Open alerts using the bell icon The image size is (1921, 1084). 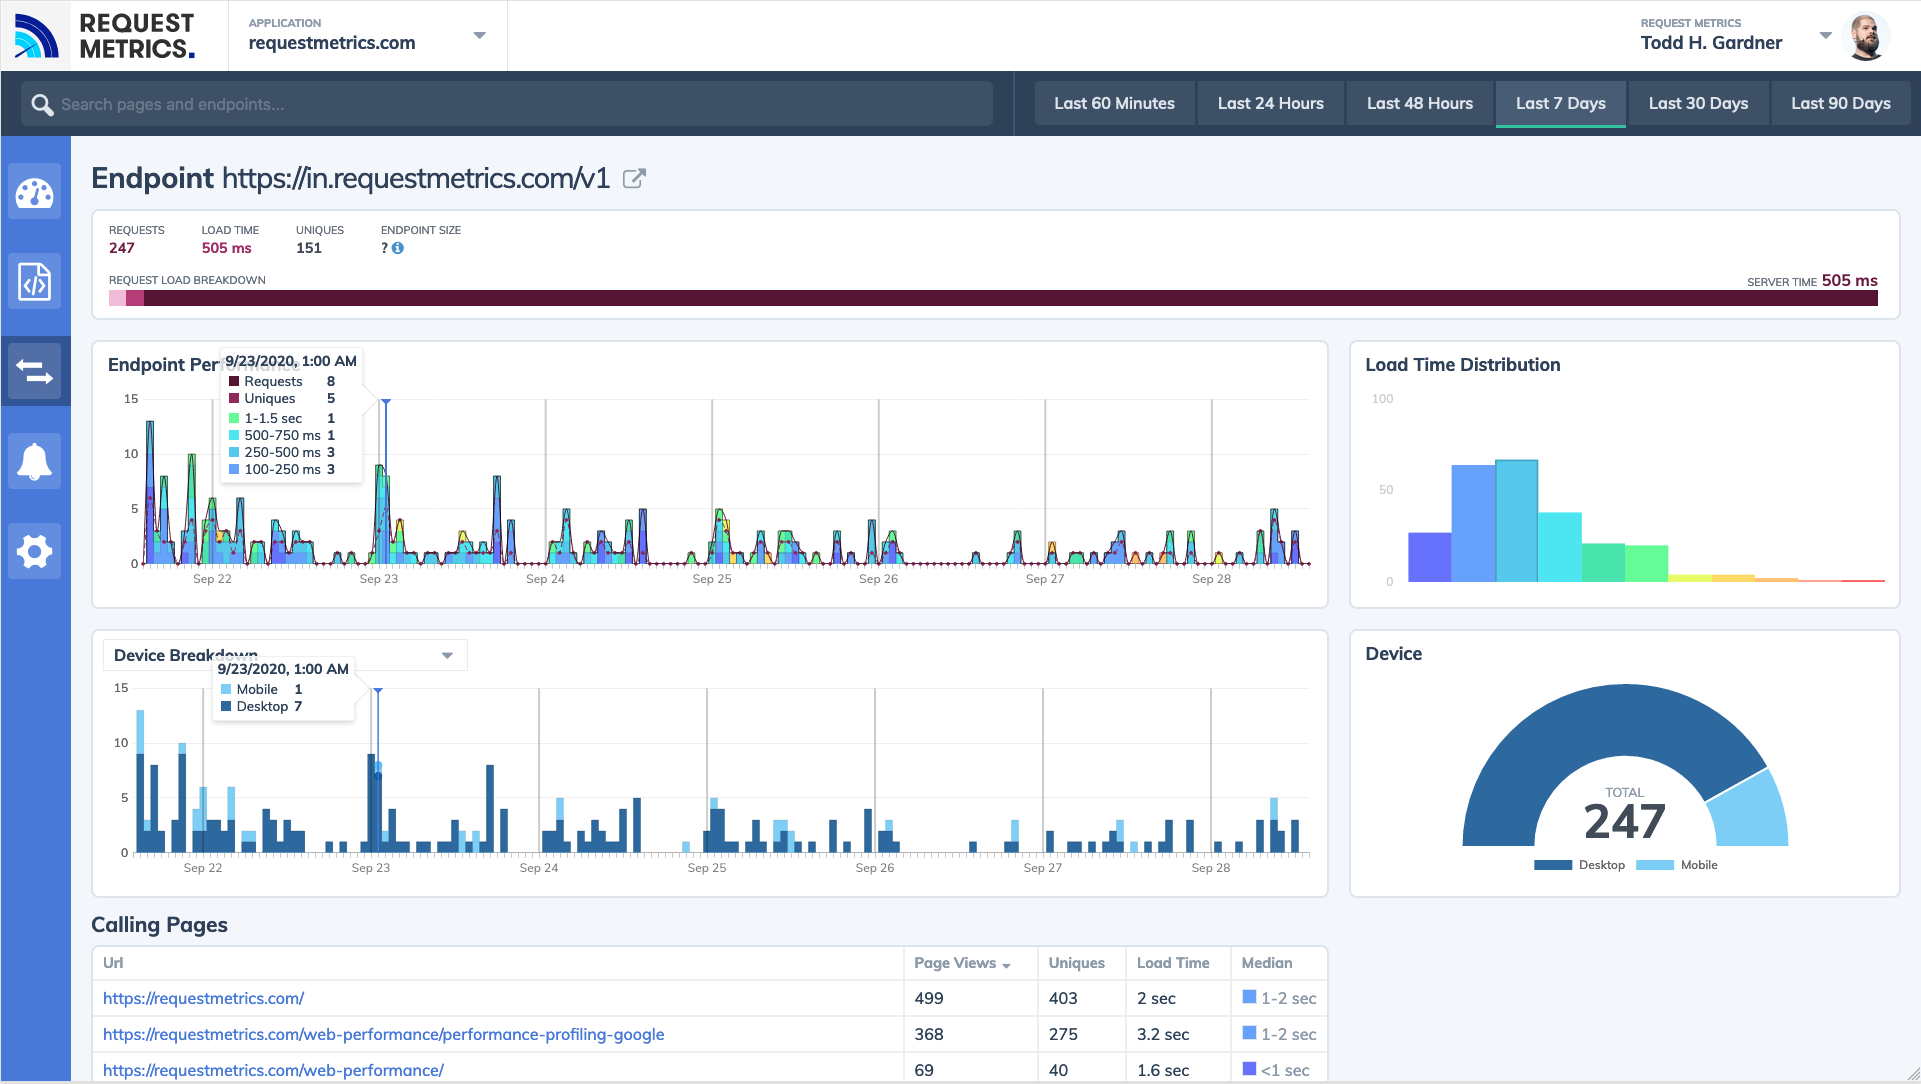coord(35,461)
